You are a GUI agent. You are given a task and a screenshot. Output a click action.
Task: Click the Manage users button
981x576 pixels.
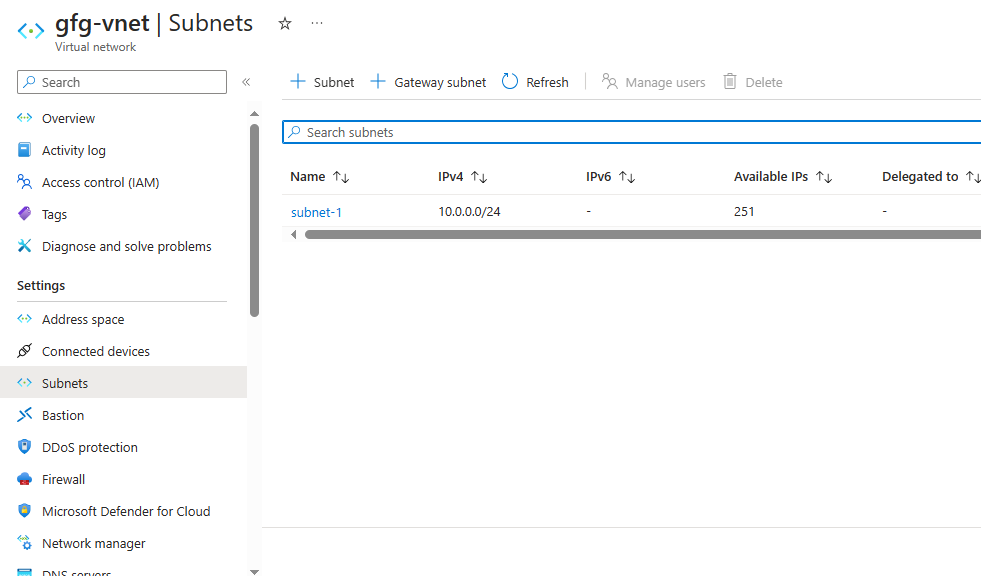point(653,82)
